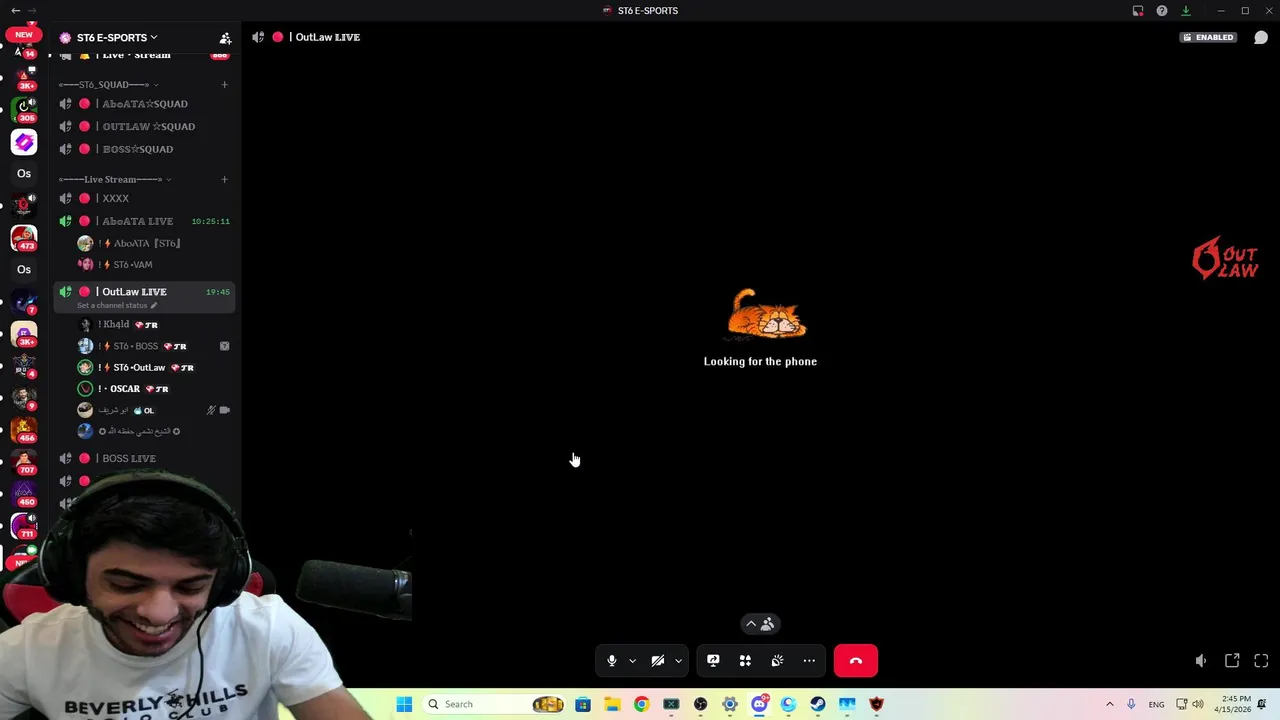1280x720 pixels.
Task: Show hidden system tray icons
Action: click(1109, 704)
